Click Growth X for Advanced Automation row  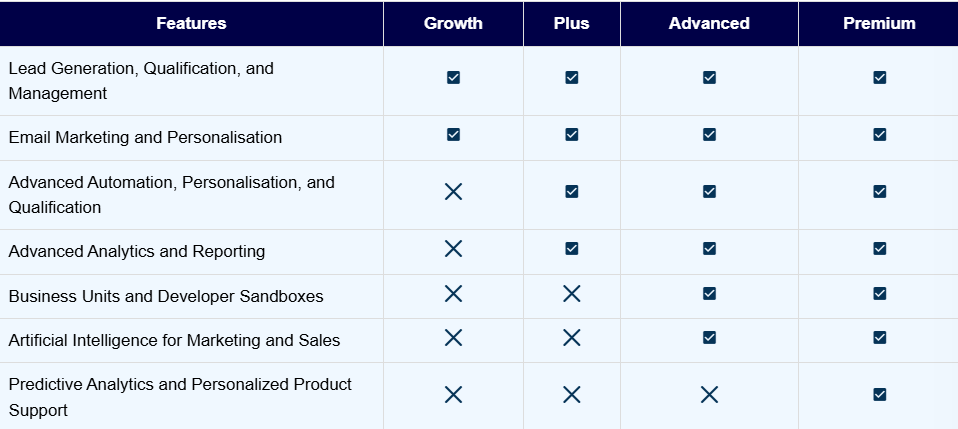[453, 191]
